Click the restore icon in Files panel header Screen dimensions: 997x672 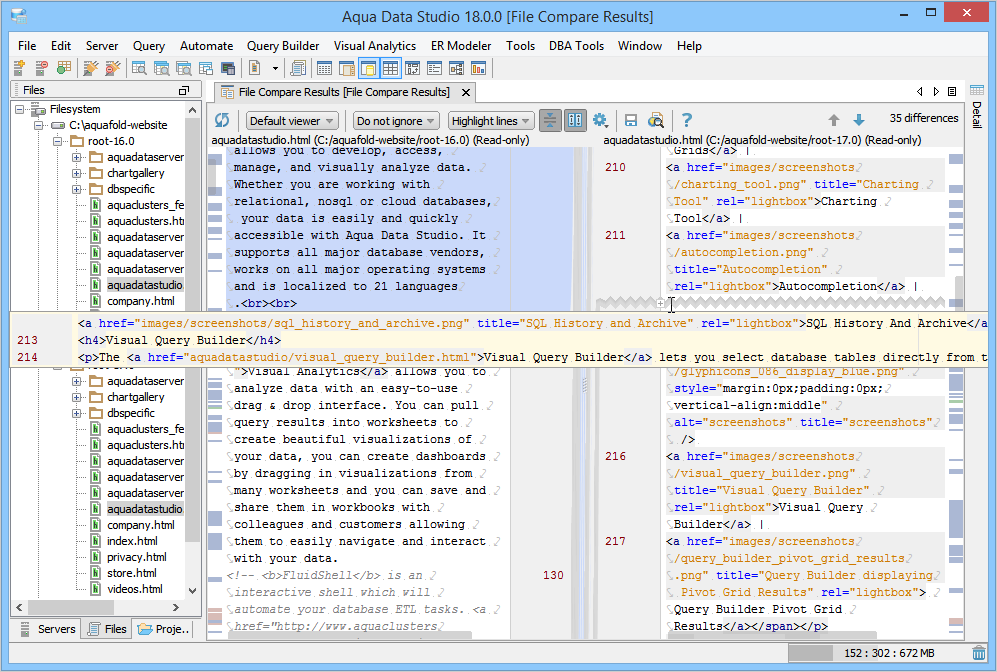(x=184, y=90)
